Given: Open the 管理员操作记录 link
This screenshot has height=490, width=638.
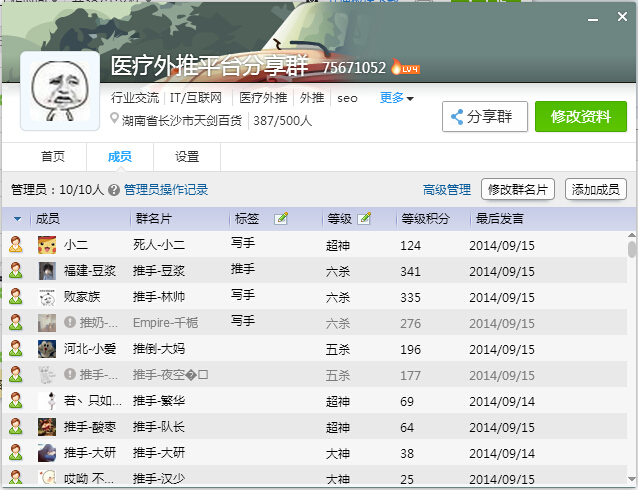Looking at the screenshot, I should coord(166,189).
